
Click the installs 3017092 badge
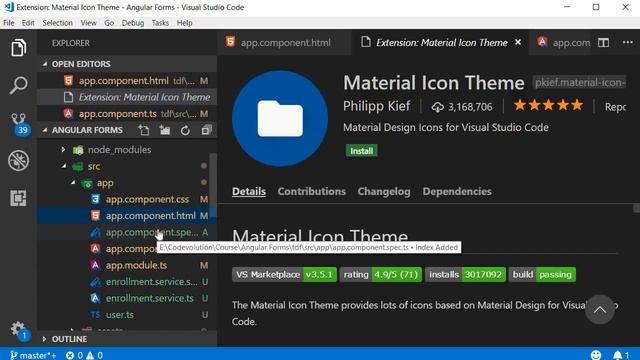465,275
